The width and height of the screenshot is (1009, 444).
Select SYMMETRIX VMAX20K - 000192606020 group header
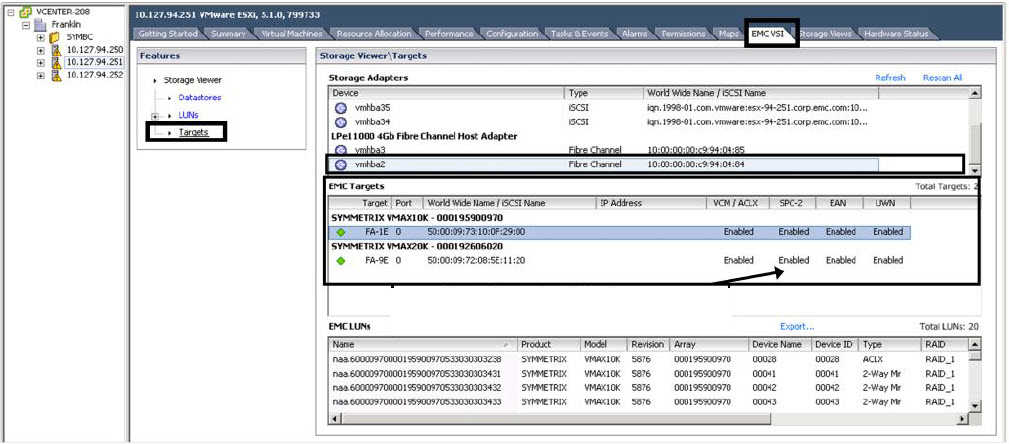417,246
